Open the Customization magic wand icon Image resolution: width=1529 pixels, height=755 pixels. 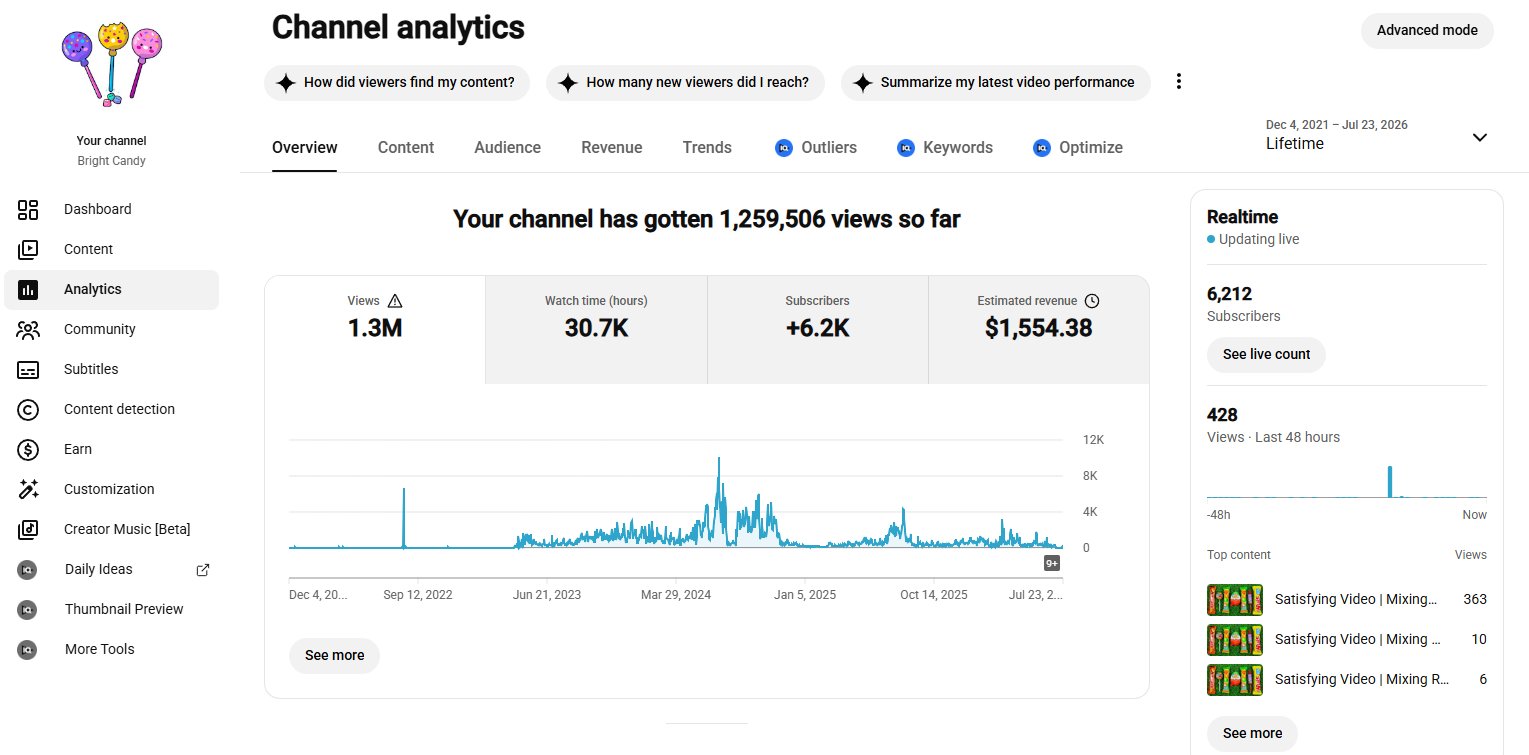point(28,489)
